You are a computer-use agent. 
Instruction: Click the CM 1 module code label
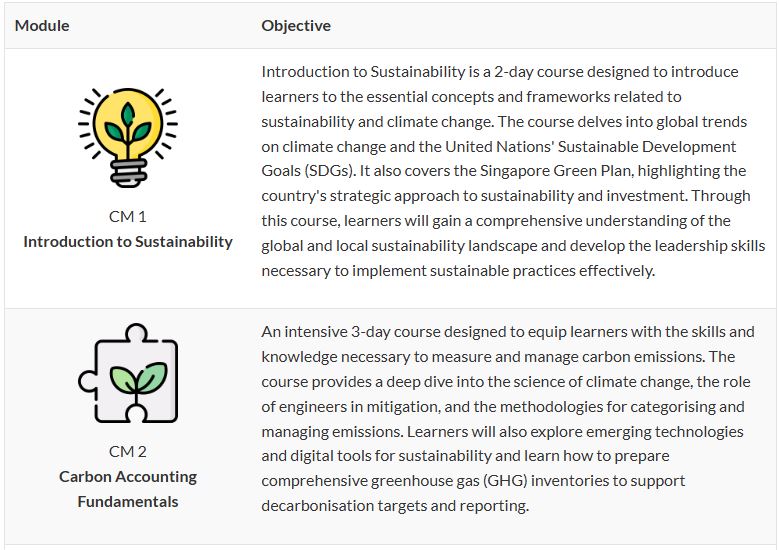[128, 217]
